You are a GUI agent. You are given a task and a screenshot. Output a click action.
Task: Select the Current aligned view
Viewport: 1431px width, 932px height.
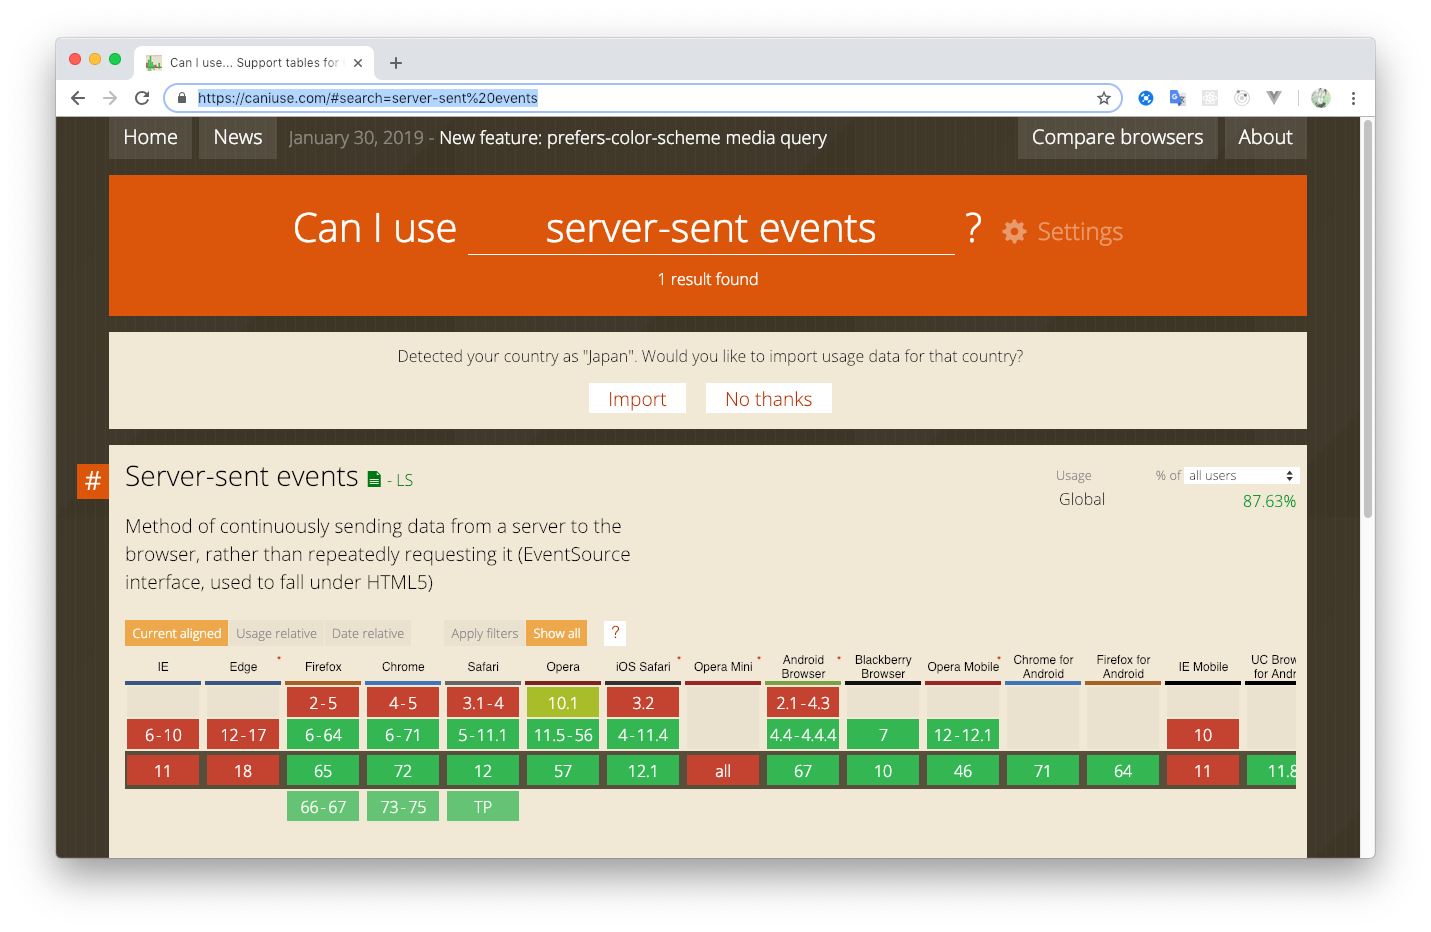pos(176,633)
